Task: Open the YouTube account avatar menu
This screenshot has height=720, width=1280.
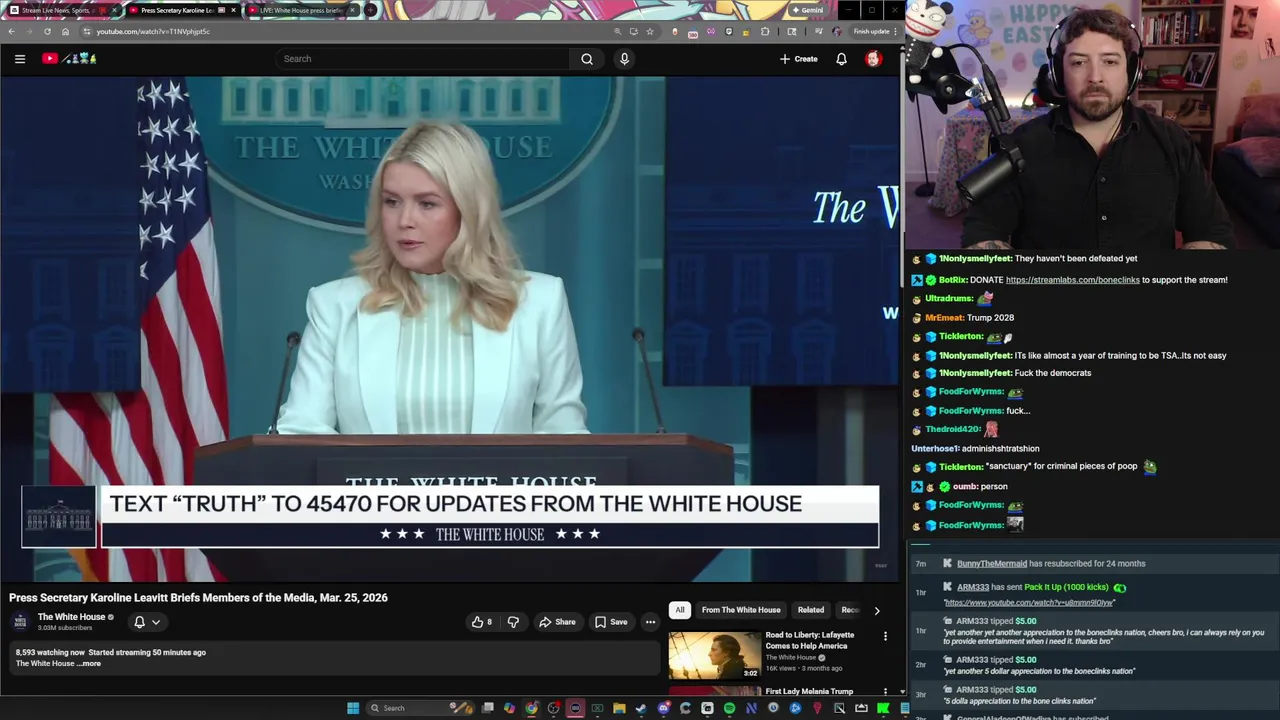Action: coord(873,59)
